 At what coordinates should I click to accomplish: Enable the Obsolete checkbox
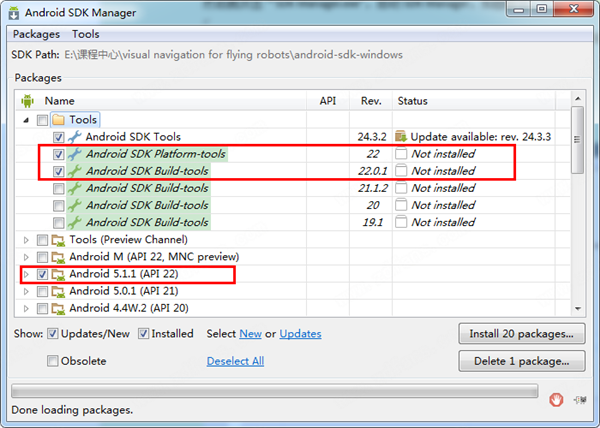[x=53, y=361]
